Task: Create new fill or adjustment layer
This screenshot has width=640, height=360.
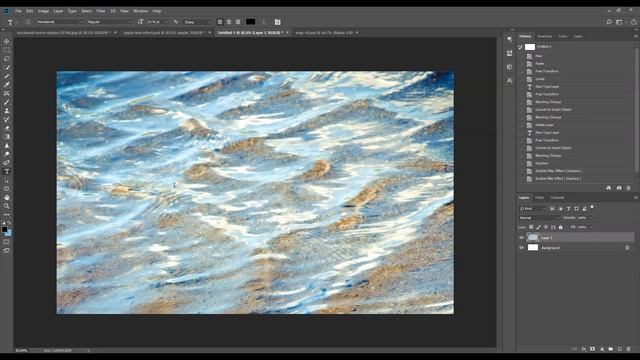Action: [x=602, y=349]
